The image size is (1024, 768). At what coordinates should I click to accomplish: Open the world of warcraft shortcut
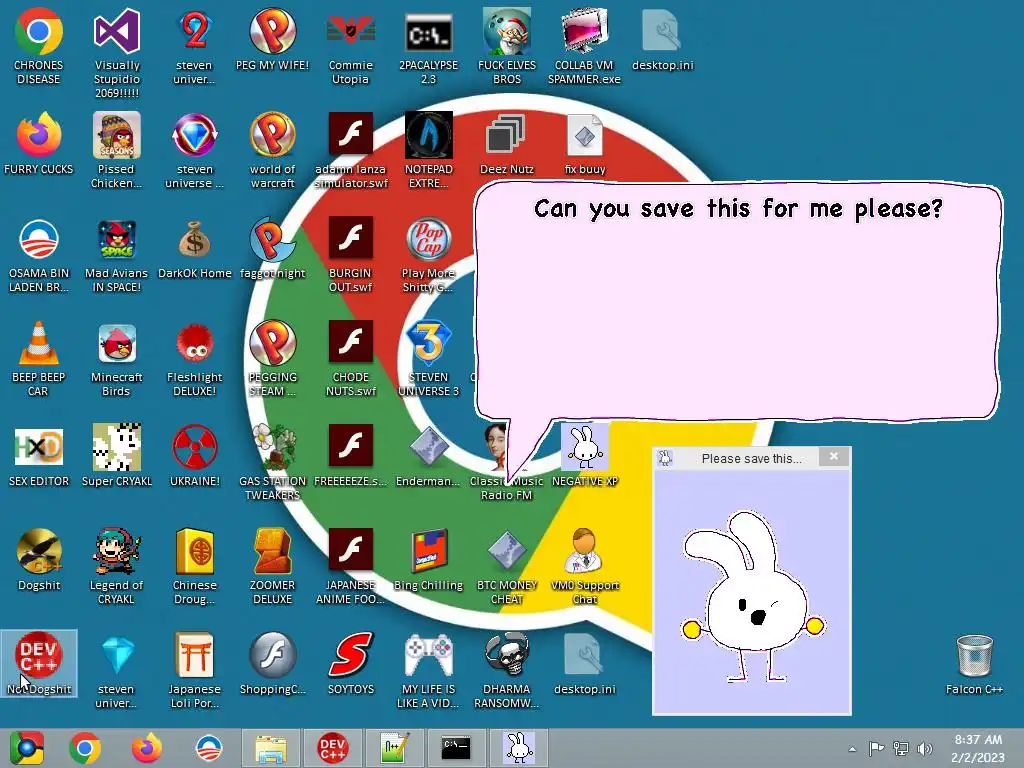pyautogui.click(x=272, y=135)
